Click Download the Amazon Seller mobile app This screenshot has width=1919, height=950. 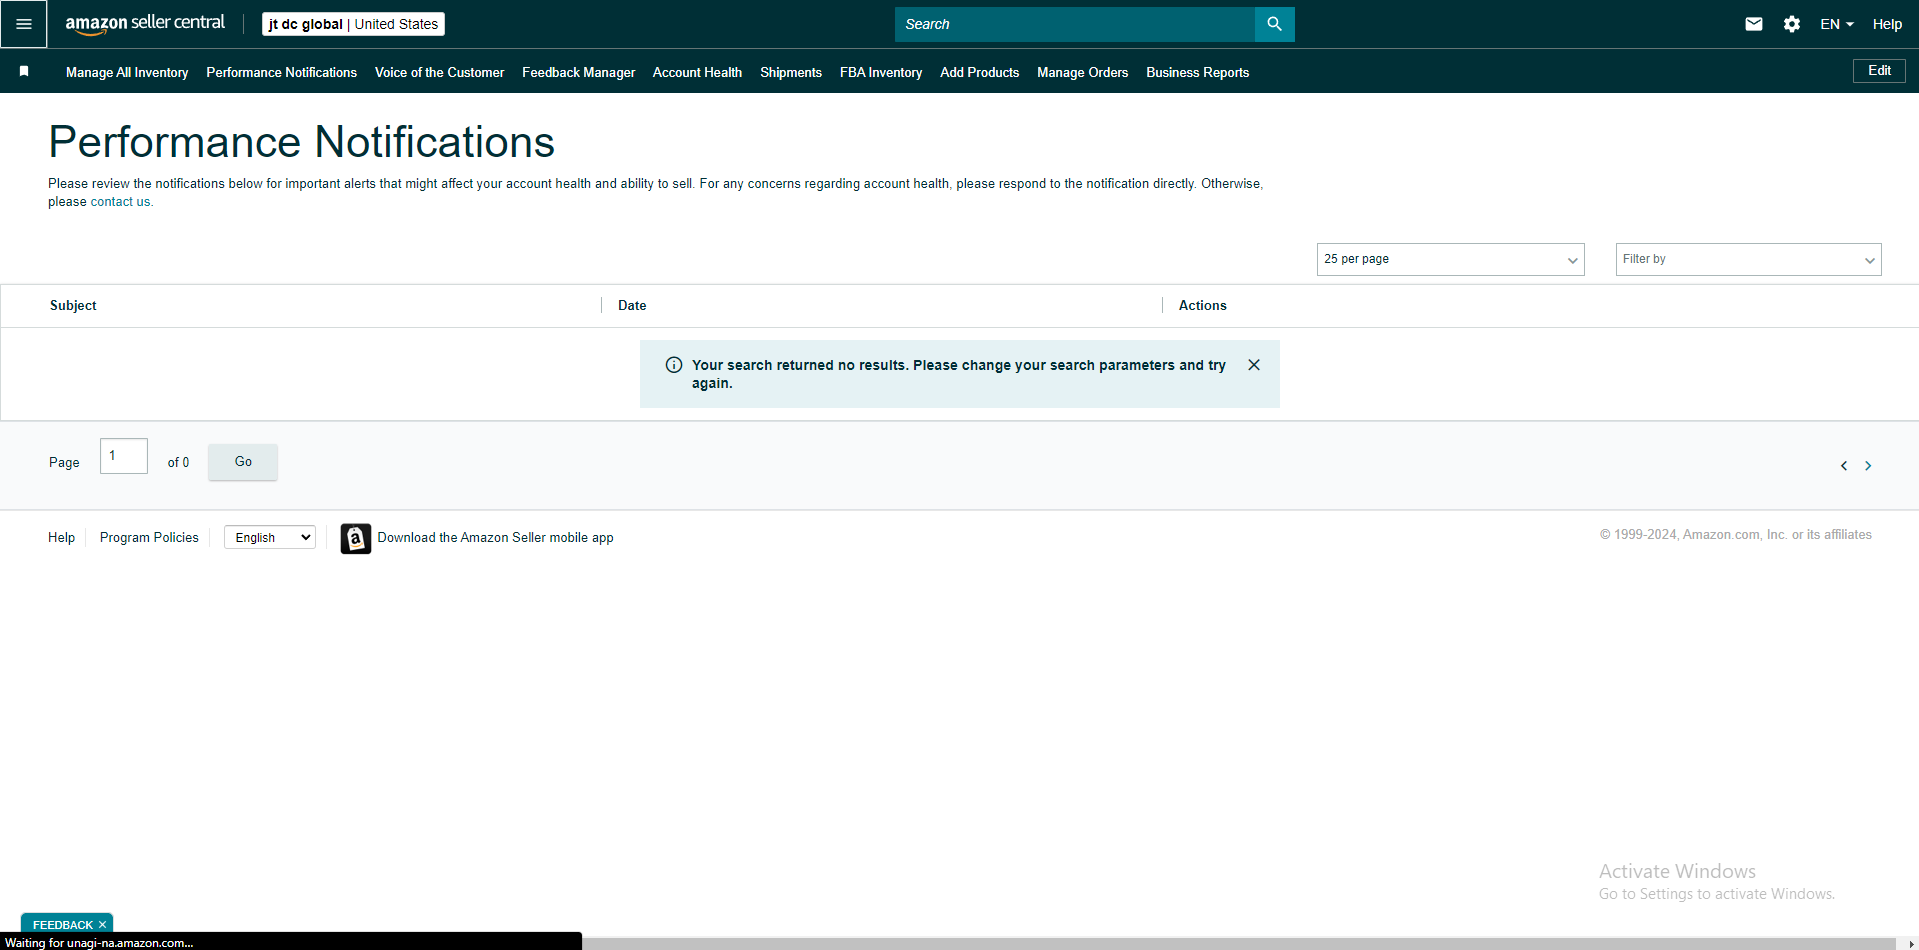[495, 538]
